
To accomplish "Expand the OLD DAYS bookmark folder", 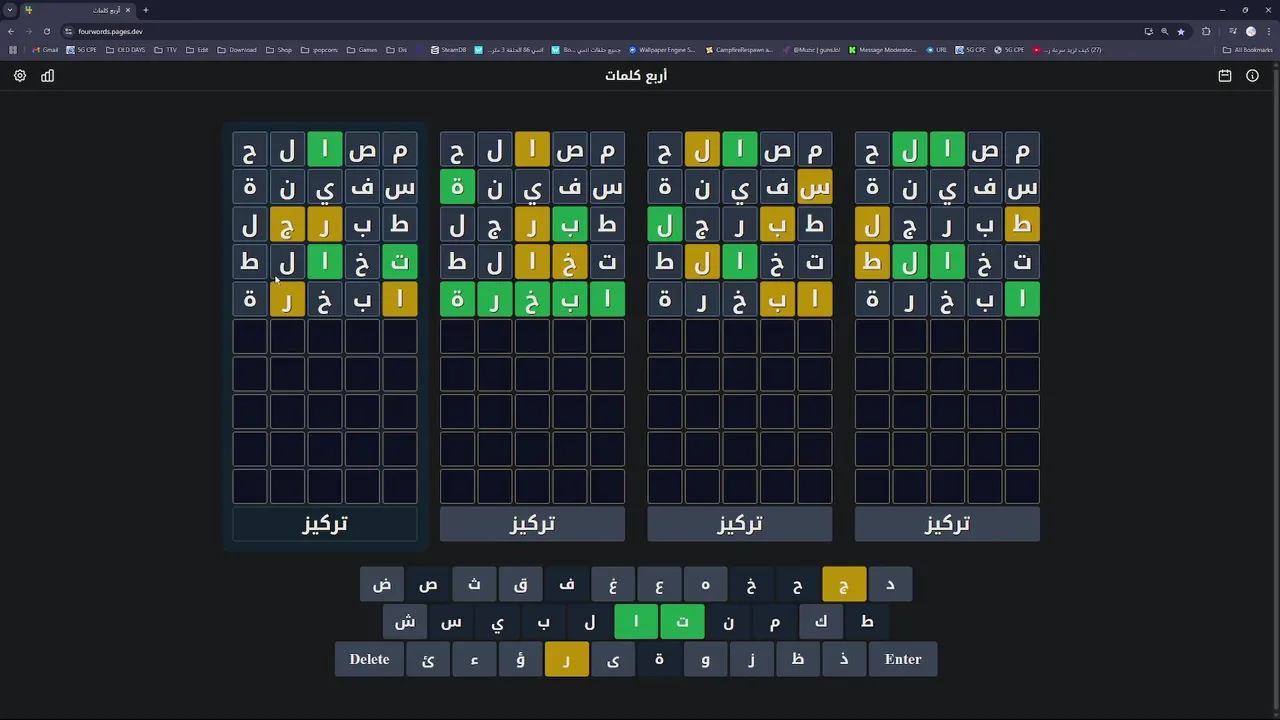I will (x=125, y=50).
